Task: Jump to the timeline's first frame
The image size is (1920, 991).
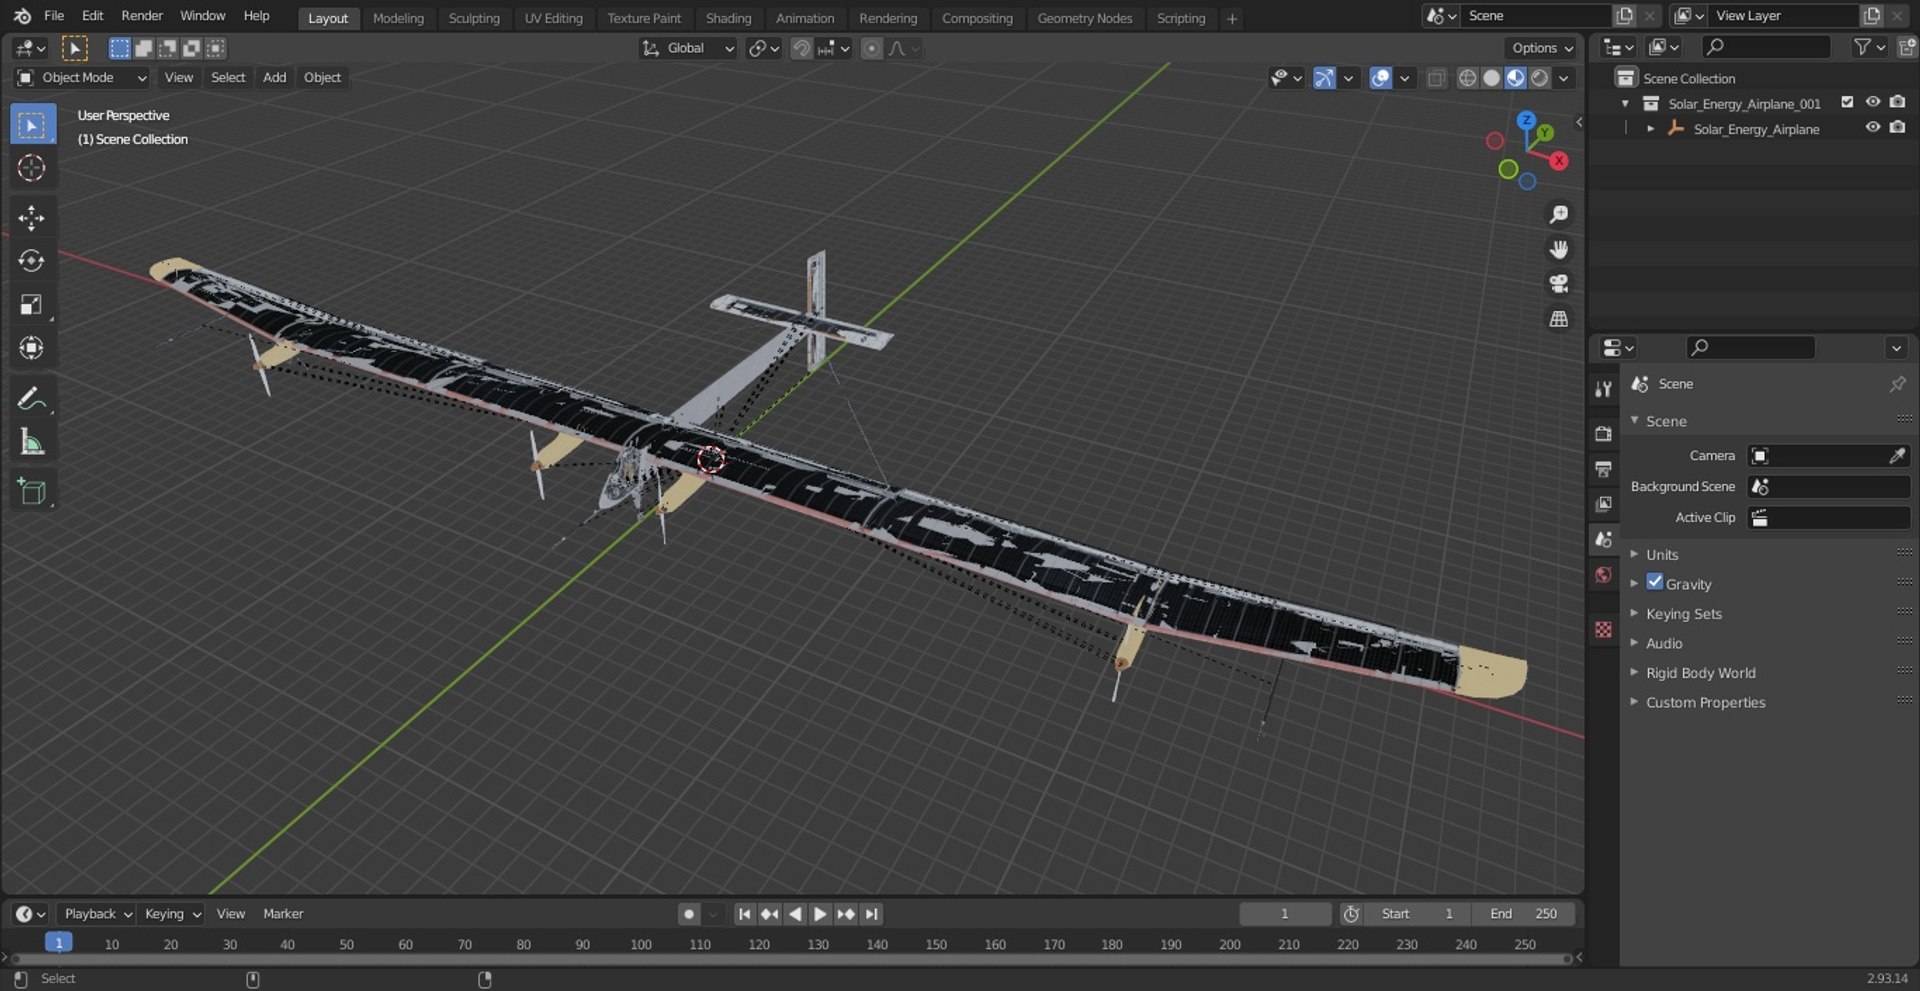Action: click(744, 914)
